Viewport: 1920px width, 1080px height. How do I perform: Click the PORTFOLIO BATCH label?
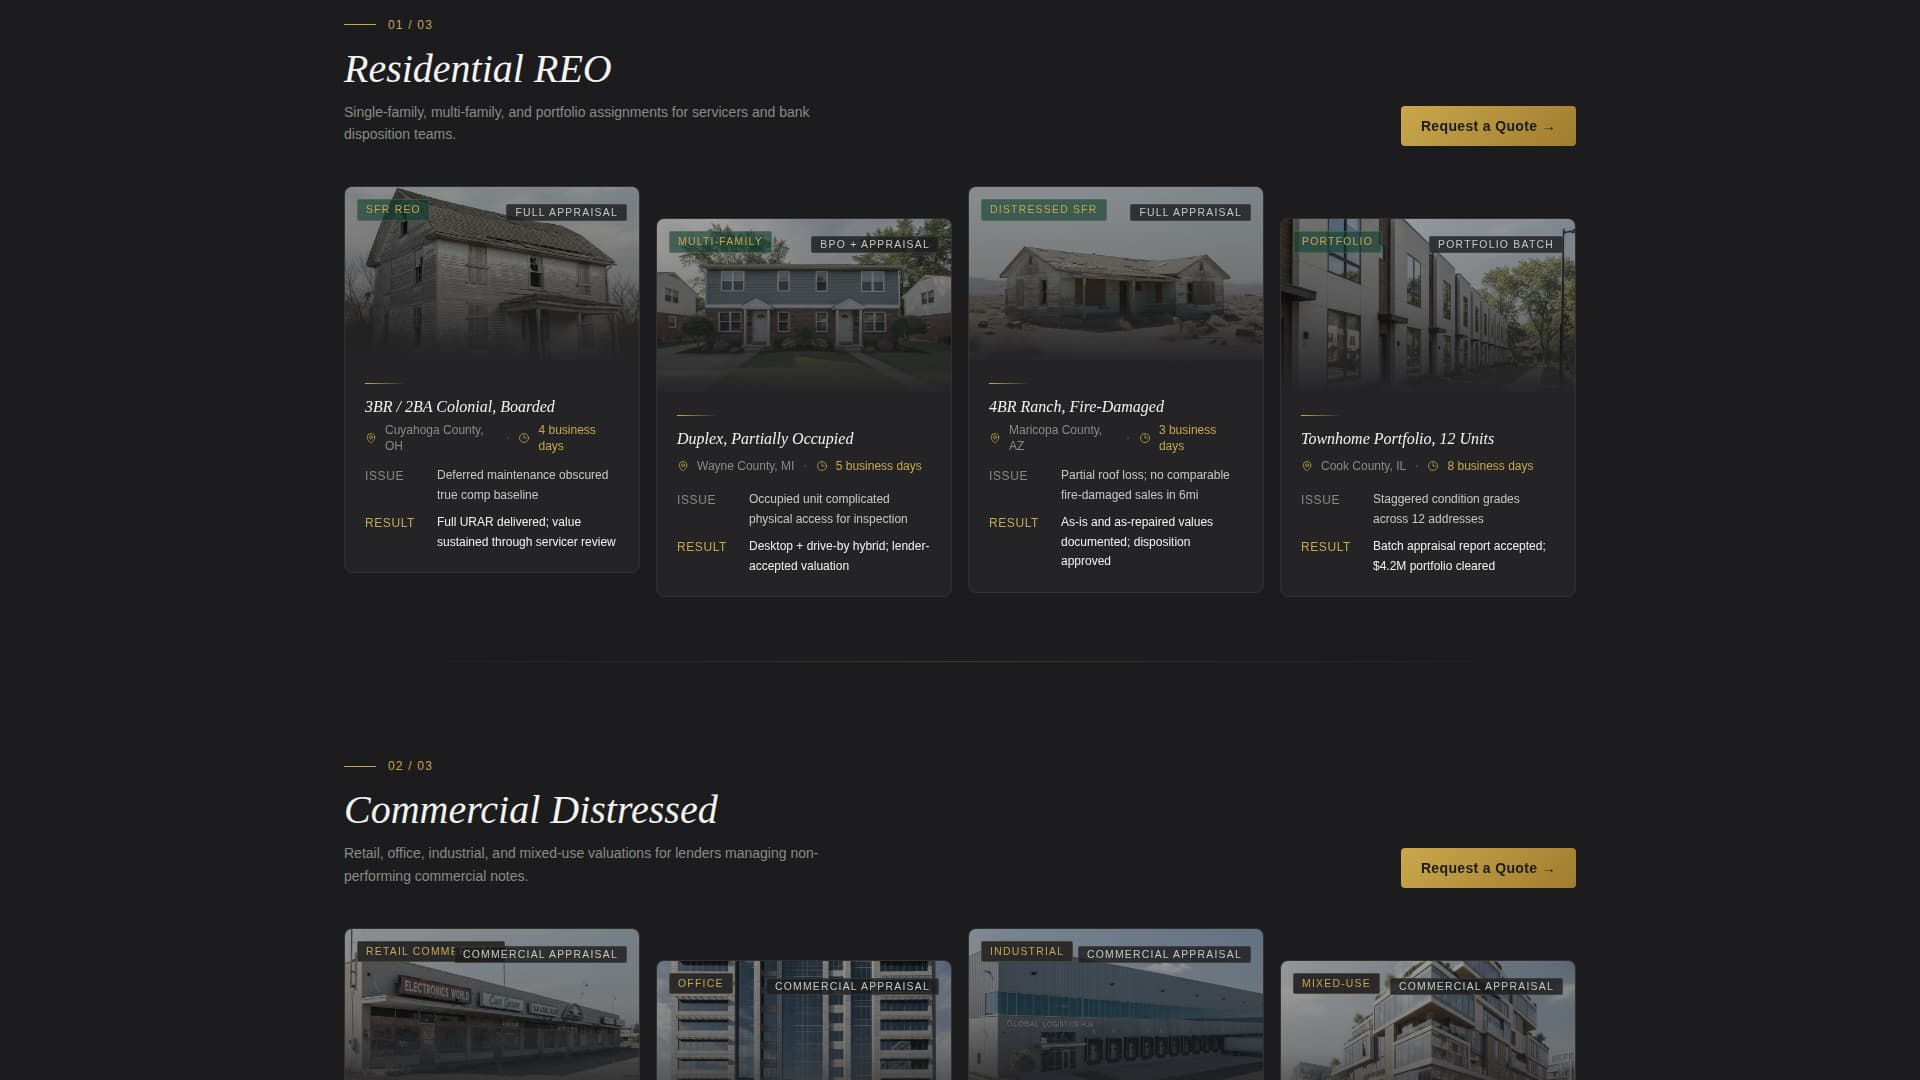point(1494,243)
